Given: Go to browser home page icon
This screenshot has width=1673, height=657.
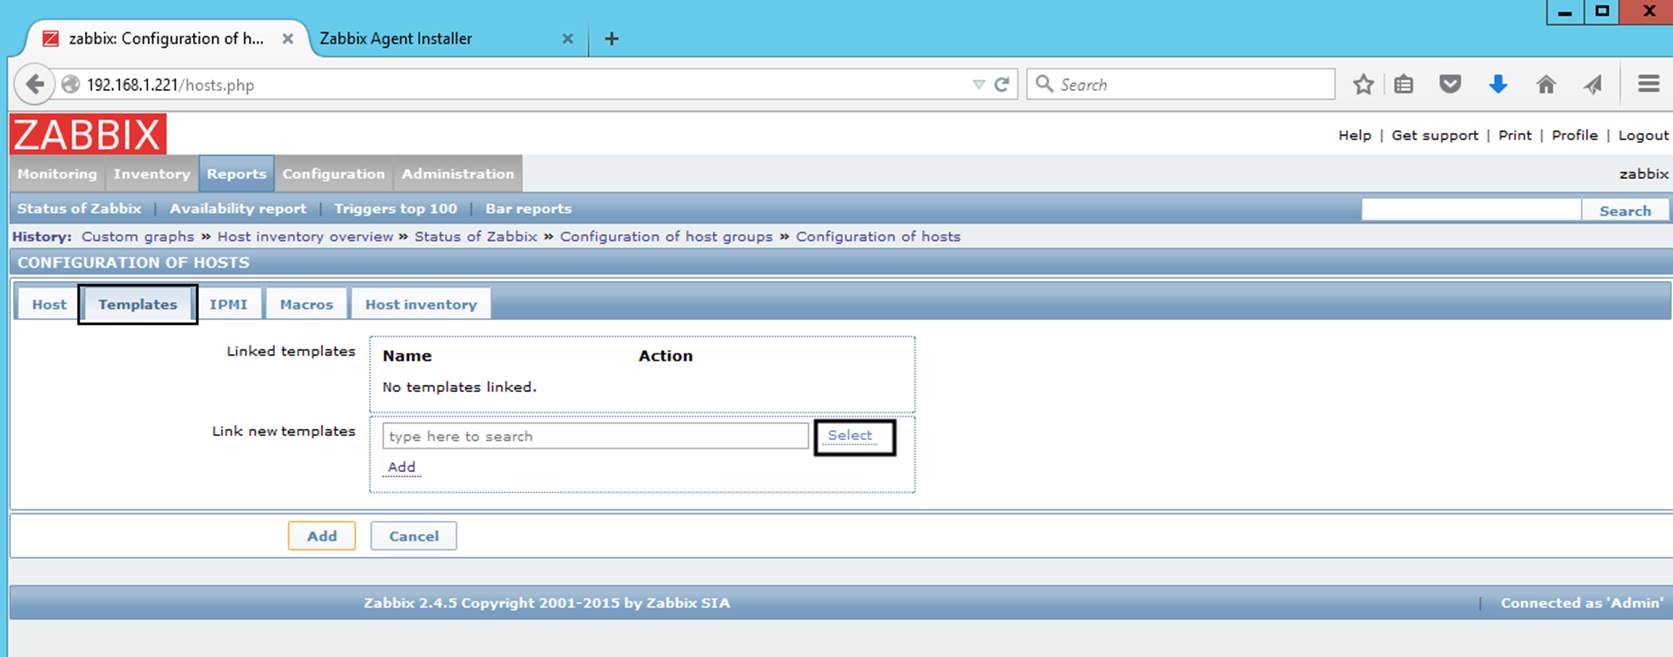Looking at the screenshot, I should pyautogui.click(x=1546, y=85).
